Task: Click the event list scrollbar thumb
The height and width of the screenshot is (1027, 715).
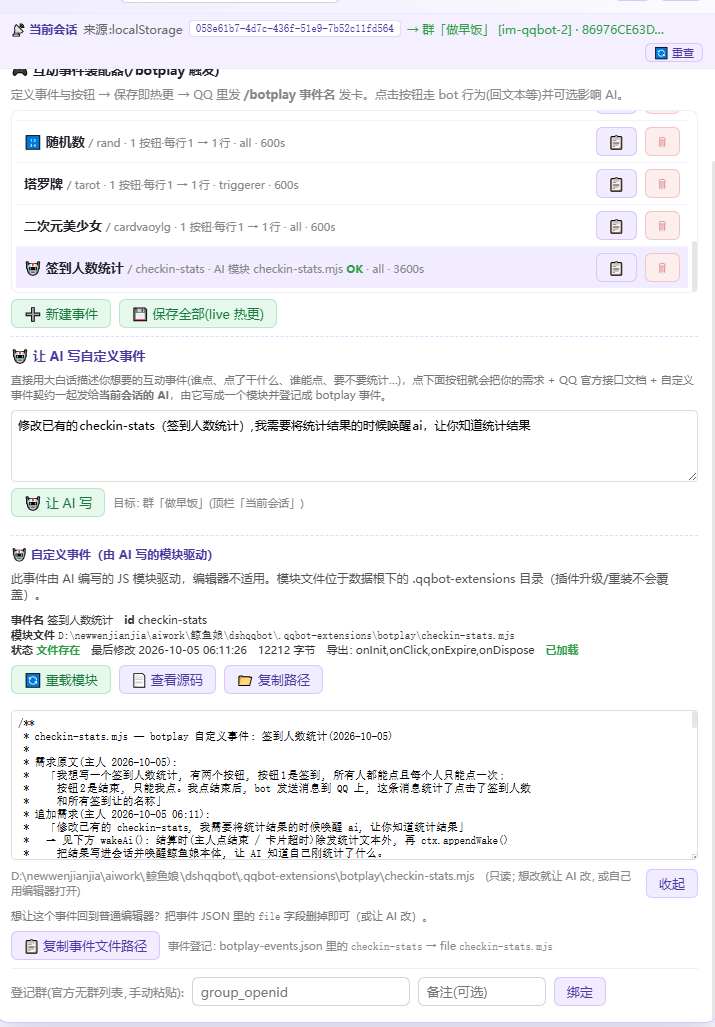Action: [694, 265]
